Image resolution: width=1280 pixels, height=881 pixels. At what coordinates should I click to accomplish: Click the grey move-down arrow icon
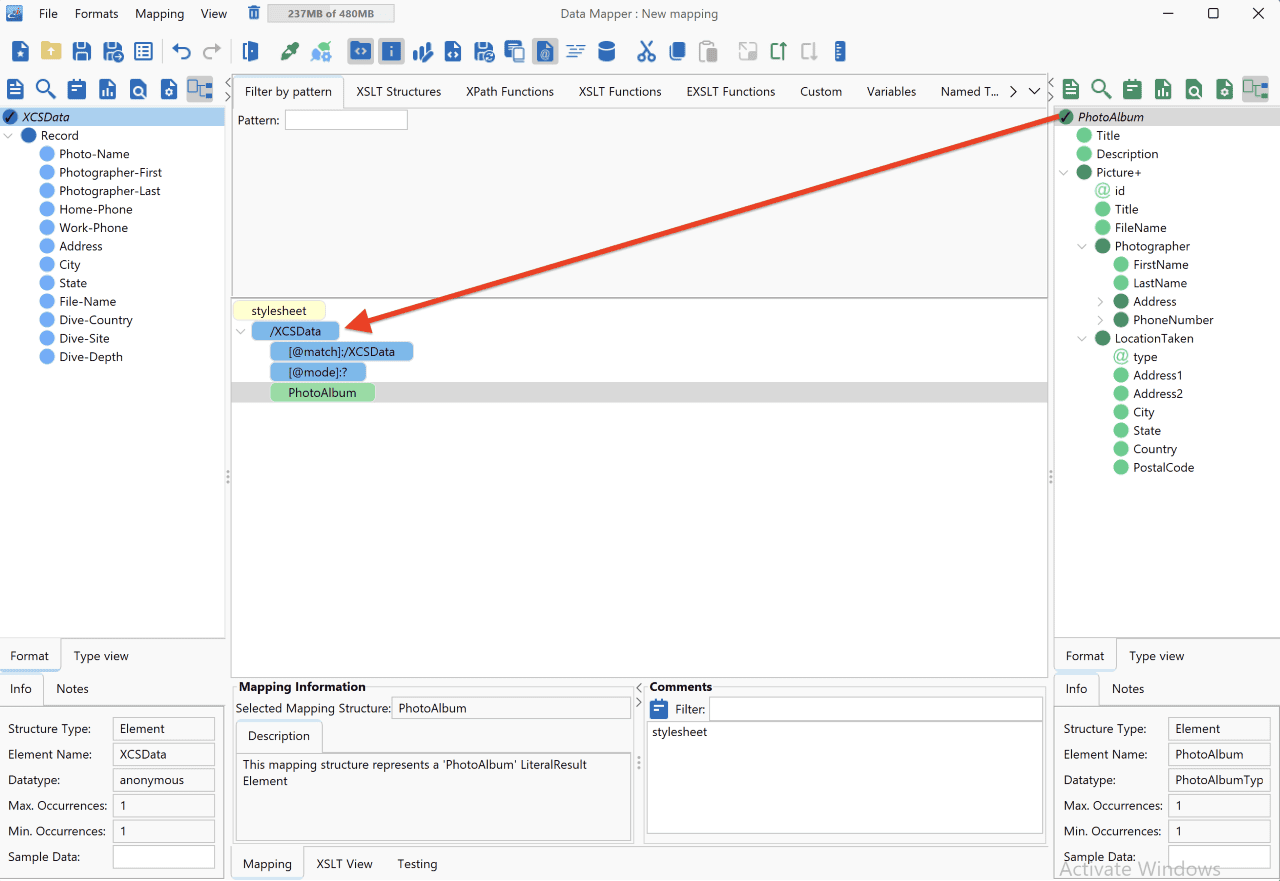pyautogui.click(x=810, y=51)
